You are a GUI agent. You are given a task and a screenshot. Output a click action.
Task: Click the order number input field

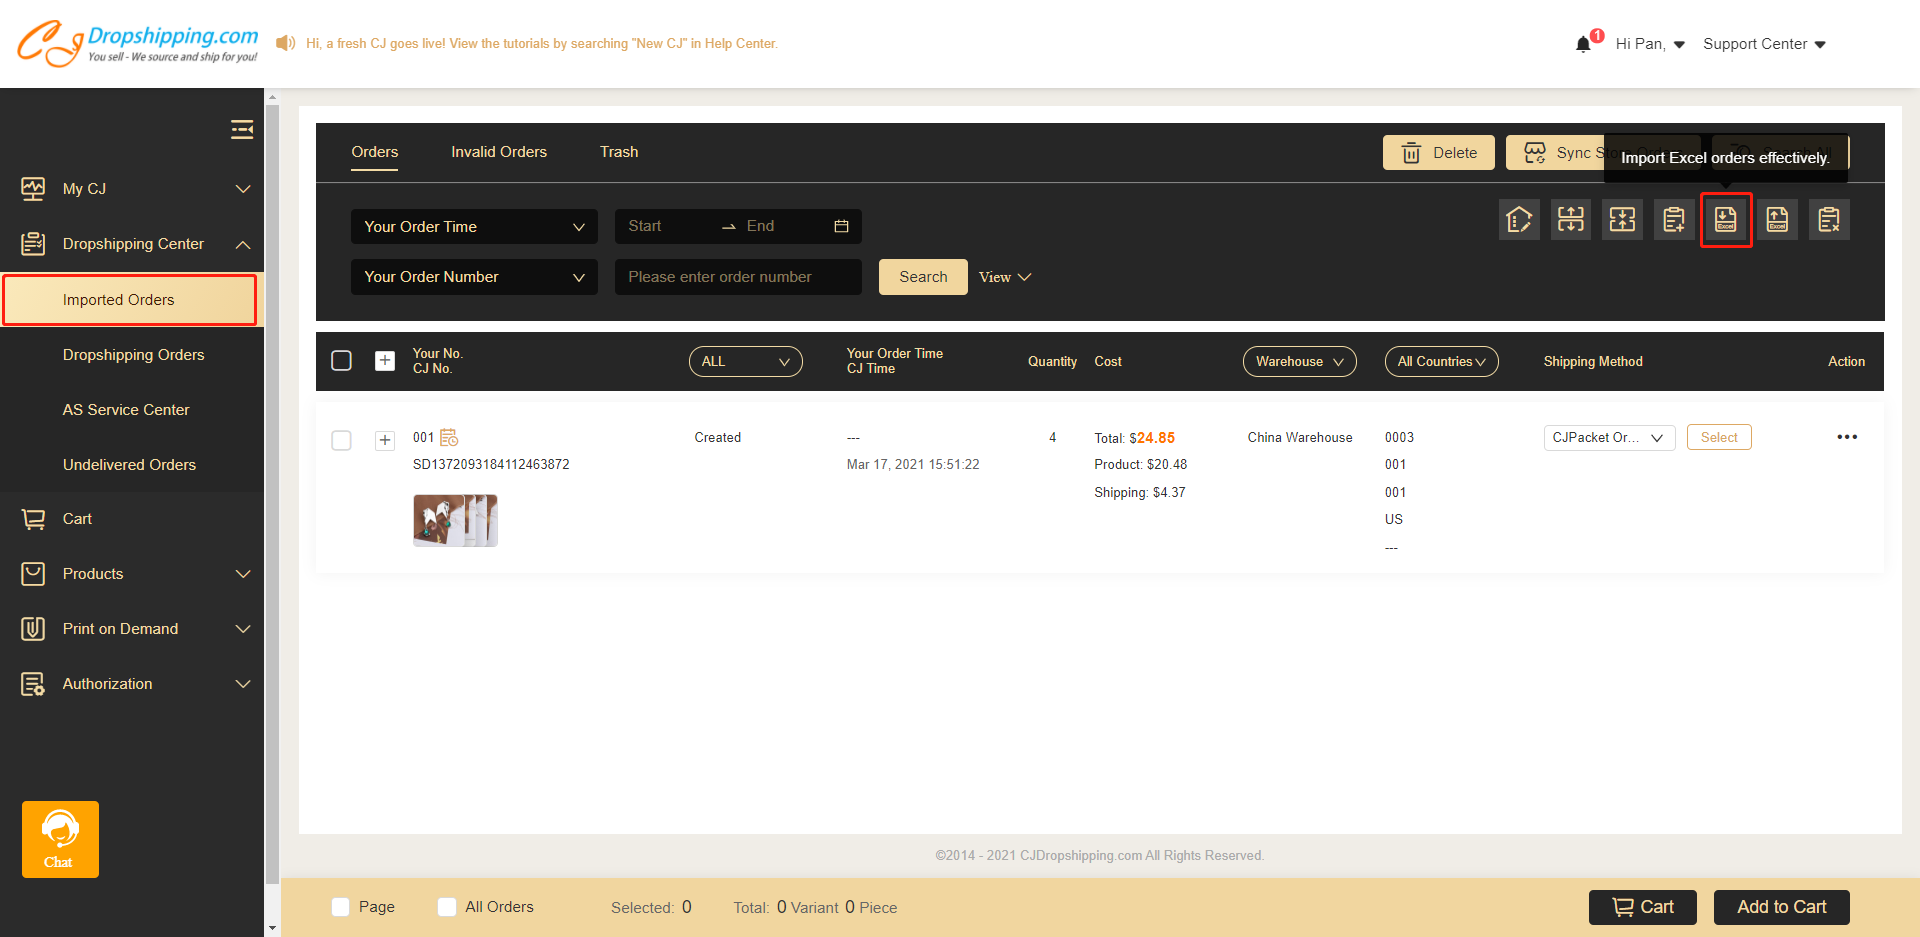click(x=737, y=277)
